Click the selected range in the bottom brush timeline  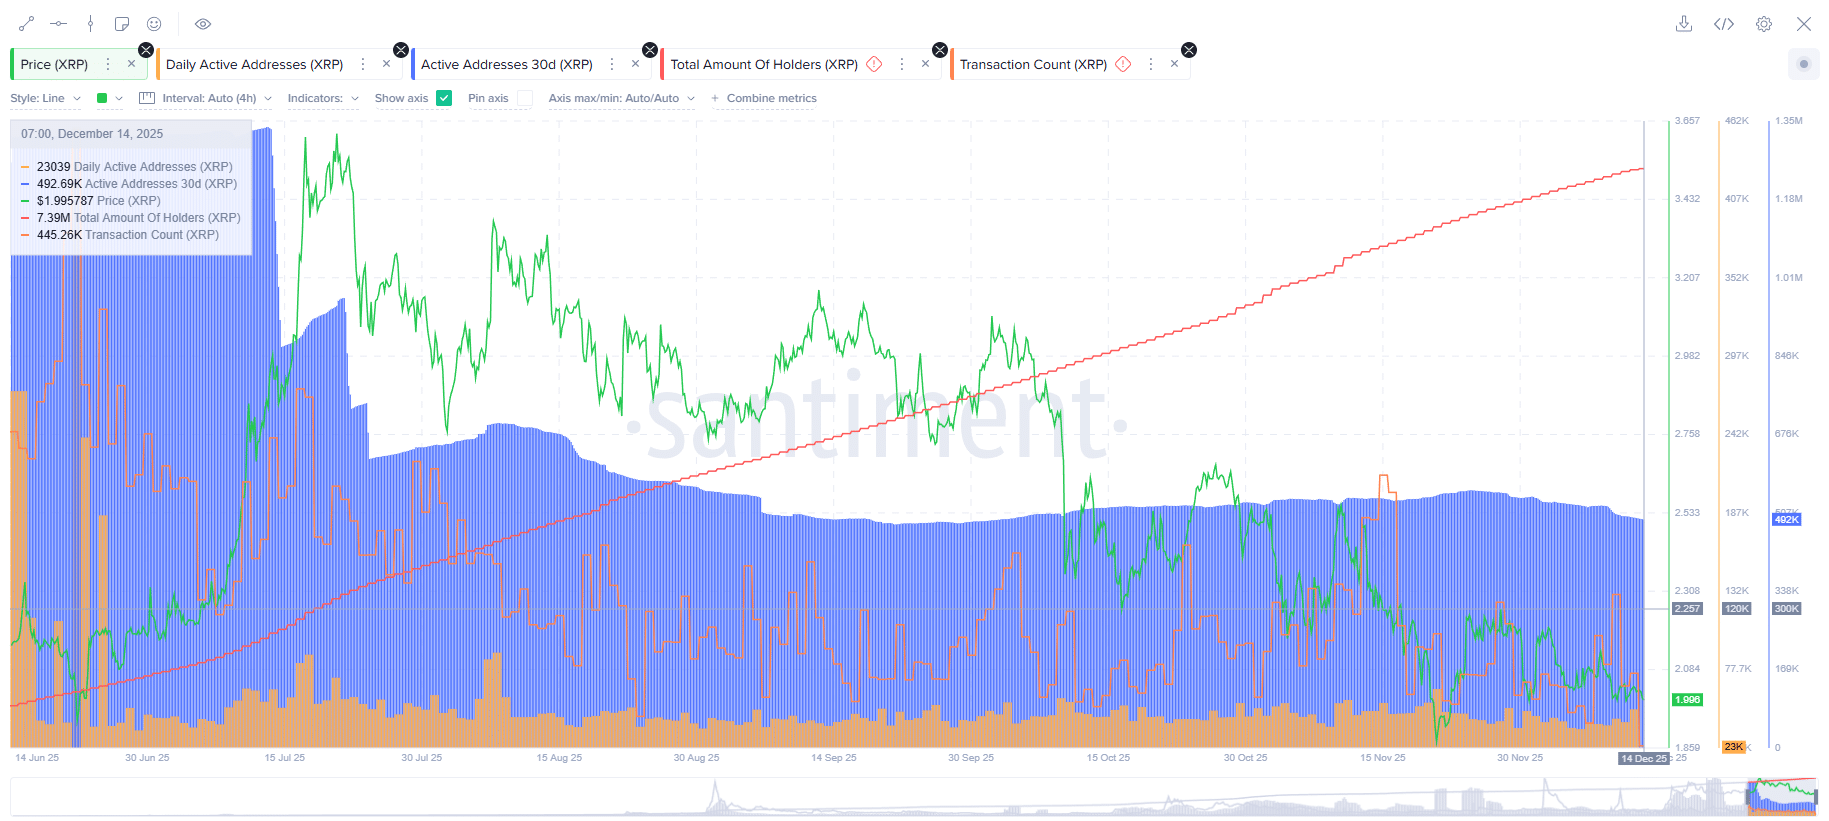click(1781, 797)
